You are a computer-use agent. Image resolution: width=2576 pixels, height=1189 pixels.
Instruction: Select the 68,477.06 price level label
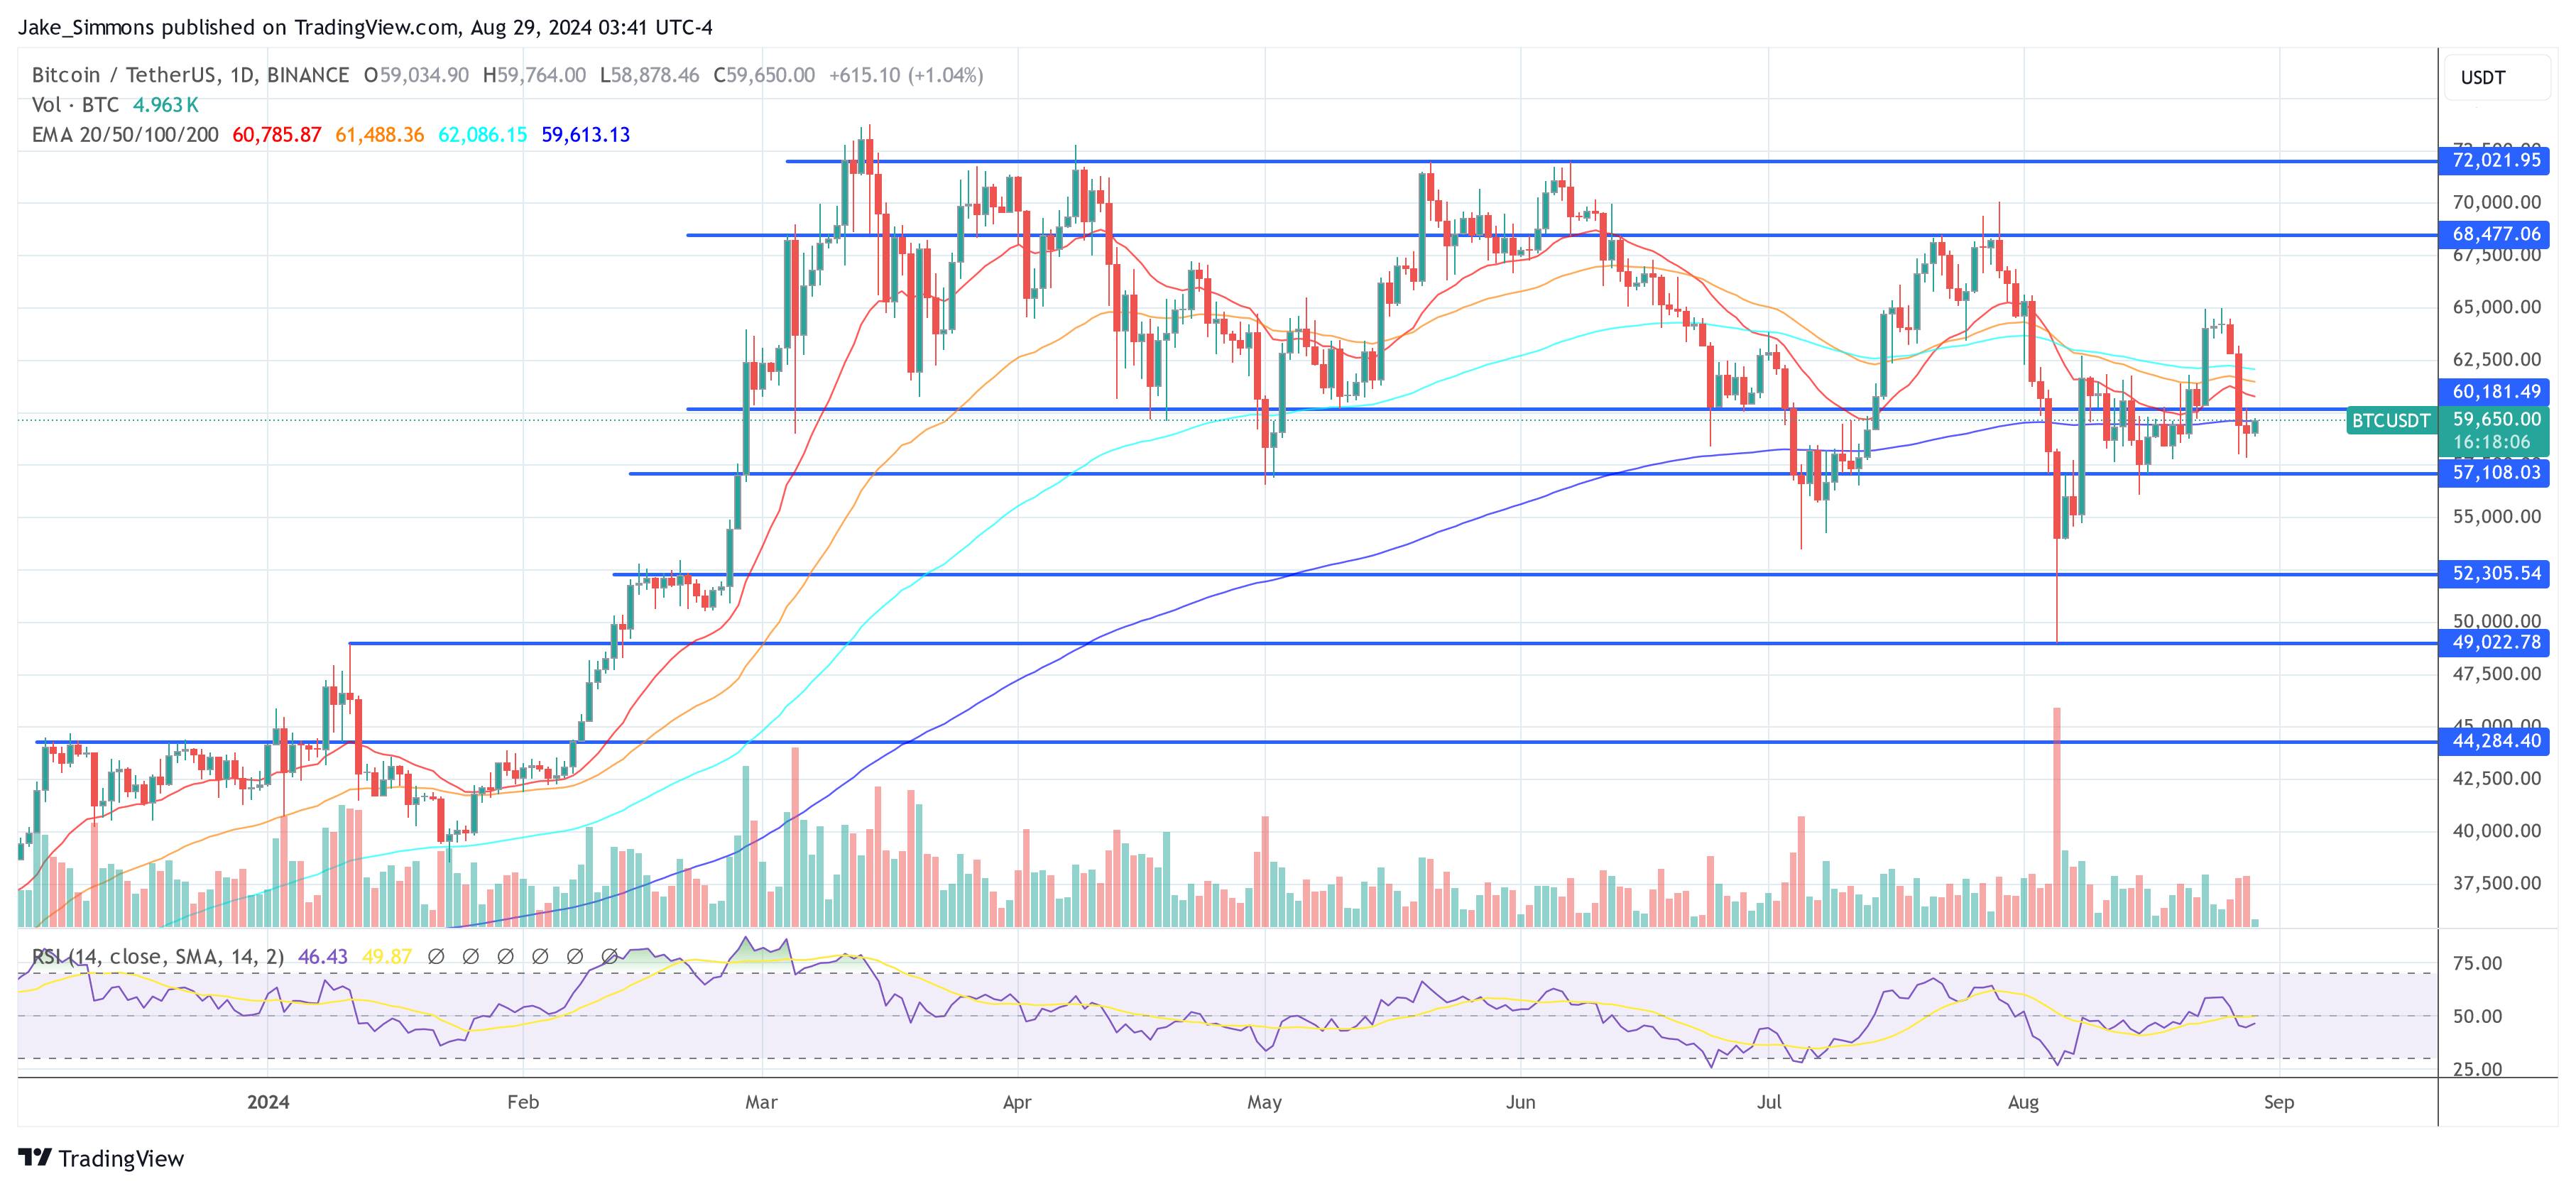pyautogui.click(x=2495, y=234)
